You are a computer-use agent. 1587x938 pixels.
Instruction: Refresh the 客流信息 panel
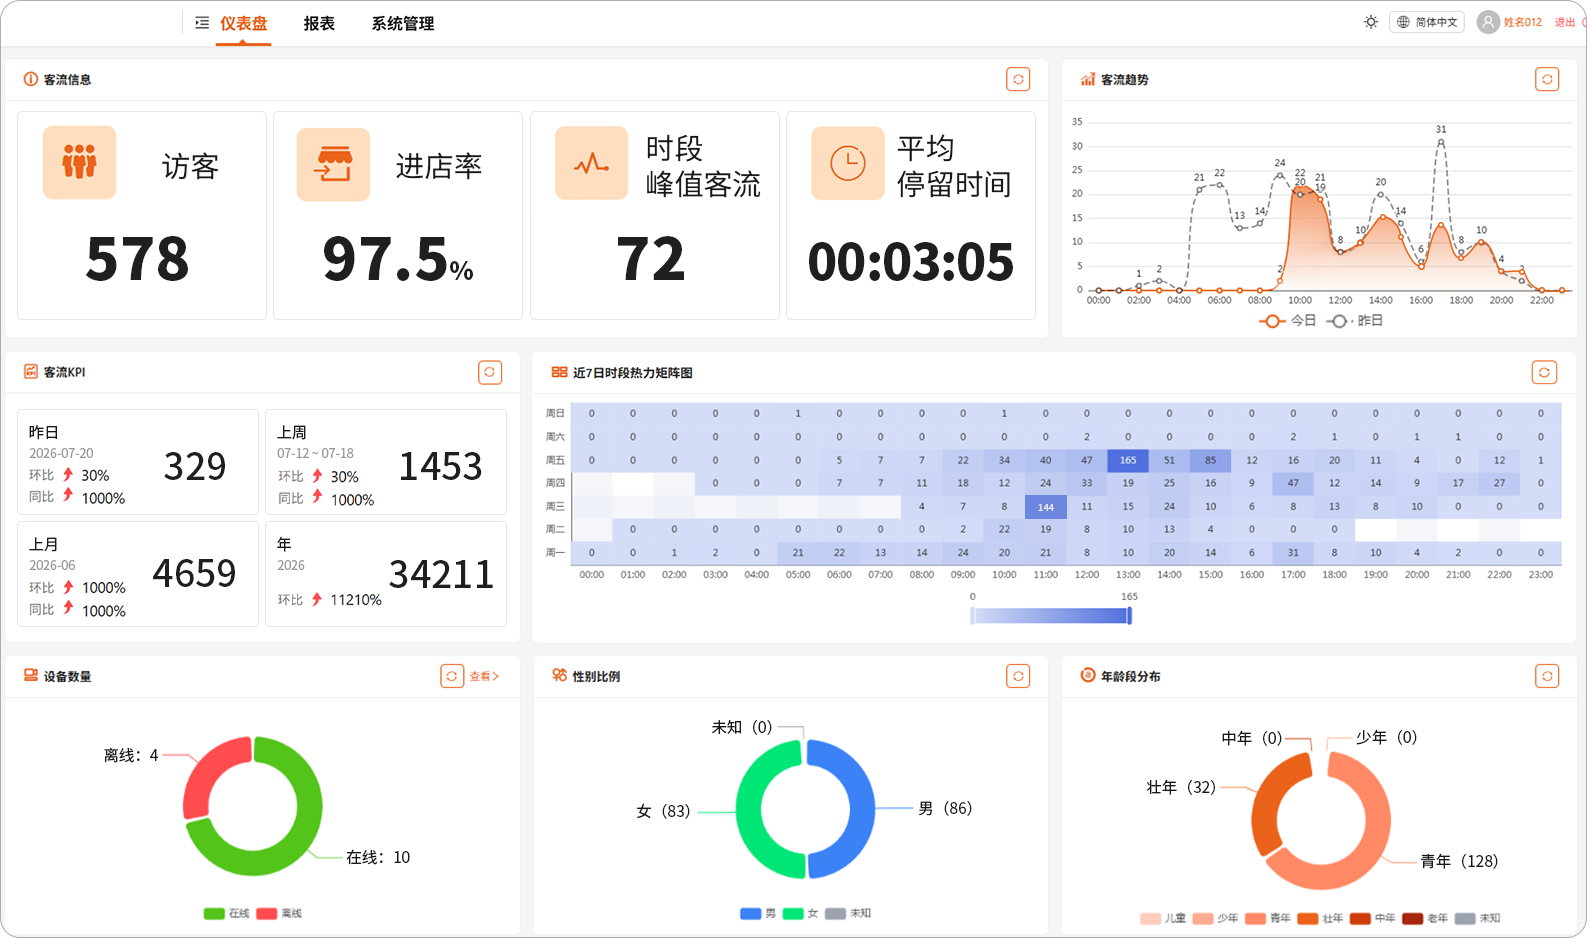[1018, 79]
